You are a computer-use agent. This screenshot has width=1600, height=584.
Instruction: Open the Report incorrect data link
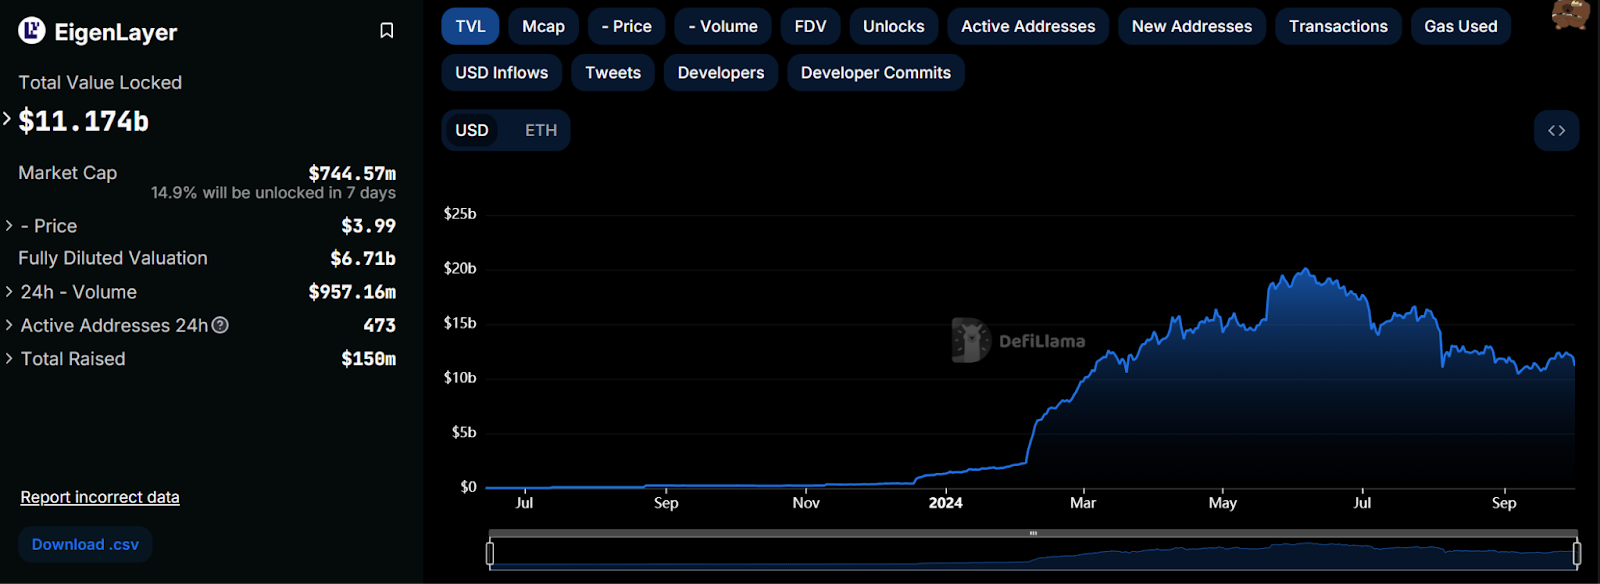[100, 497]
